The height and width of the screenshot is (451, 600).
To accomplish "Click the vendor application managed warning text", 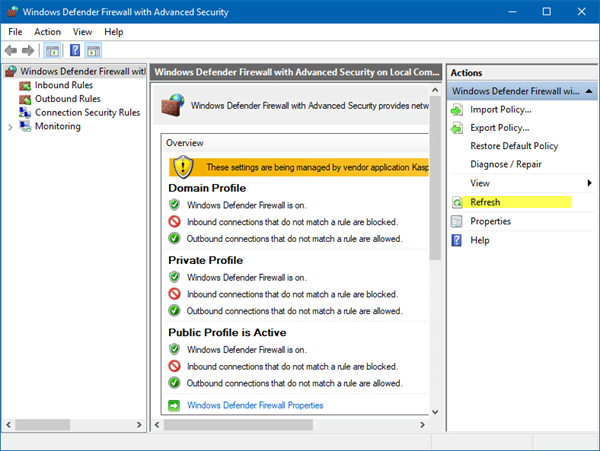I will pyautogui.click(x=317, y=167).
